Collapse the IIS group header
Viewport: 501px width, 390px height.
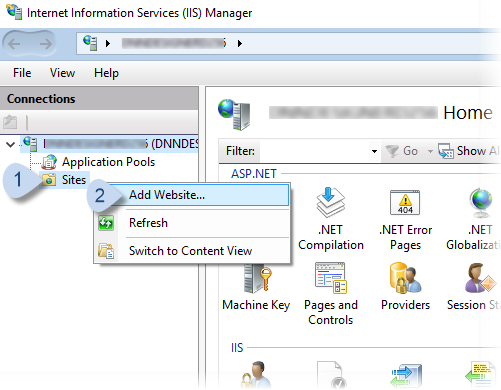pos(237,348)
